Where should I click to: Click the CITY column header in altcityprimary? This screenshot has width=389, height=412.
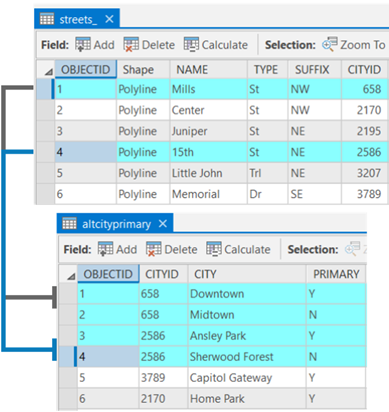pos(247,274)
